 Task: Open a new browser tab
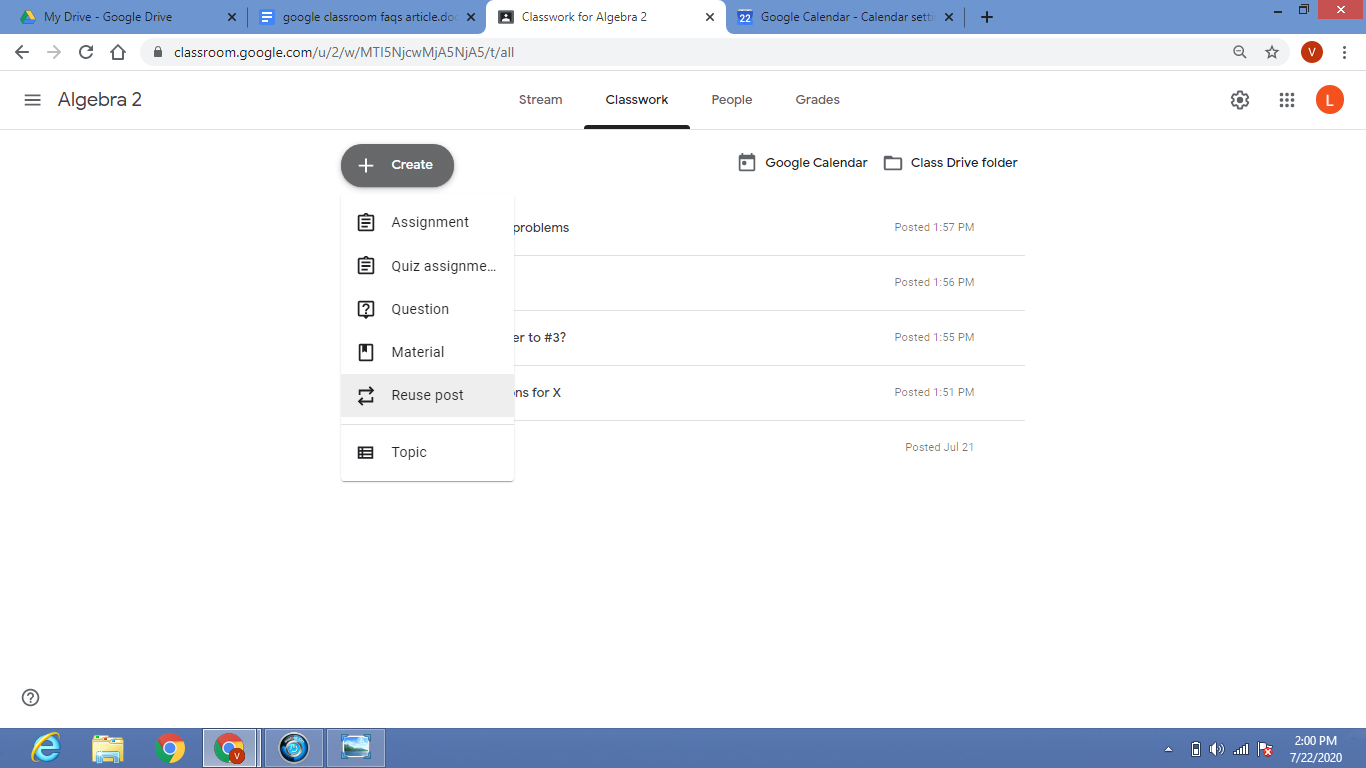[x=987, y=17]
